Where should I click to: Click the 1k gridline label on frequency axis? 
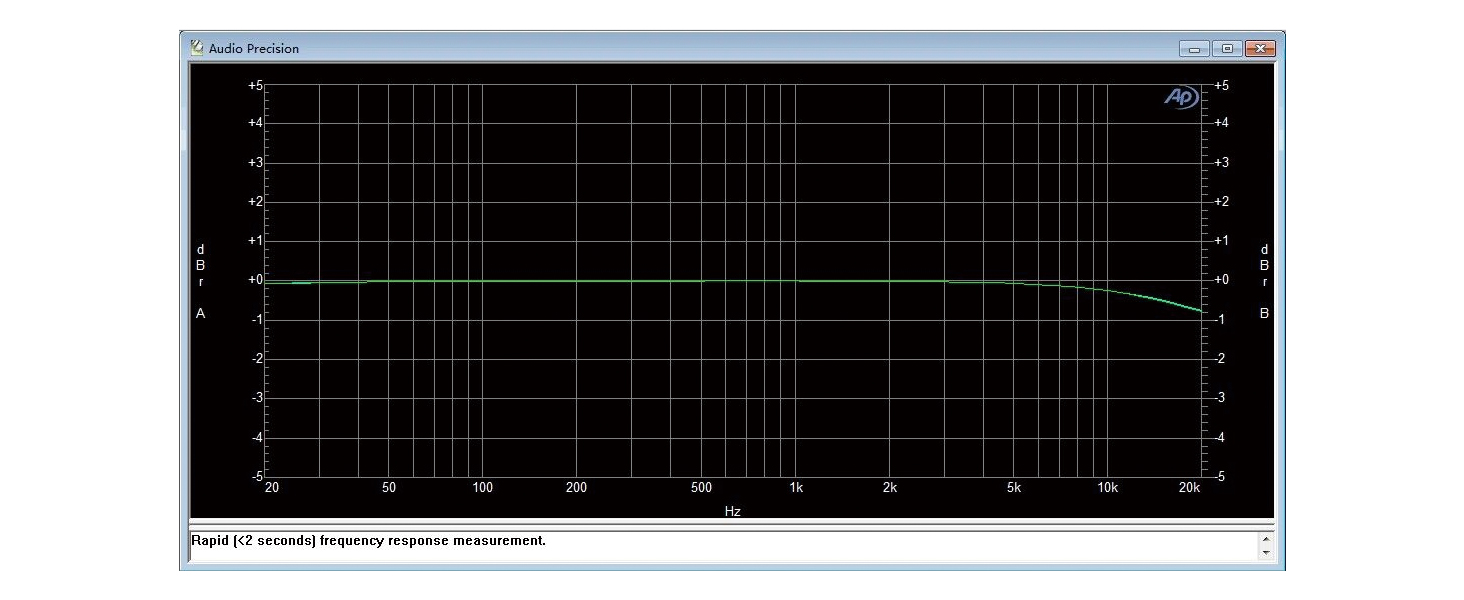(796, 489)
